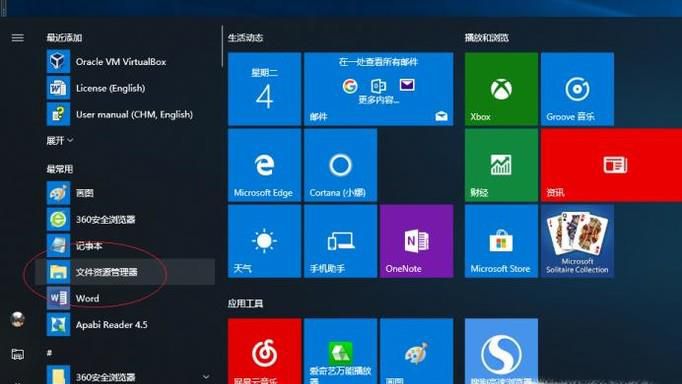This screenshot has width=682, height=384.
Task: Open 记事本 Notepad entry
Action: 130,246
